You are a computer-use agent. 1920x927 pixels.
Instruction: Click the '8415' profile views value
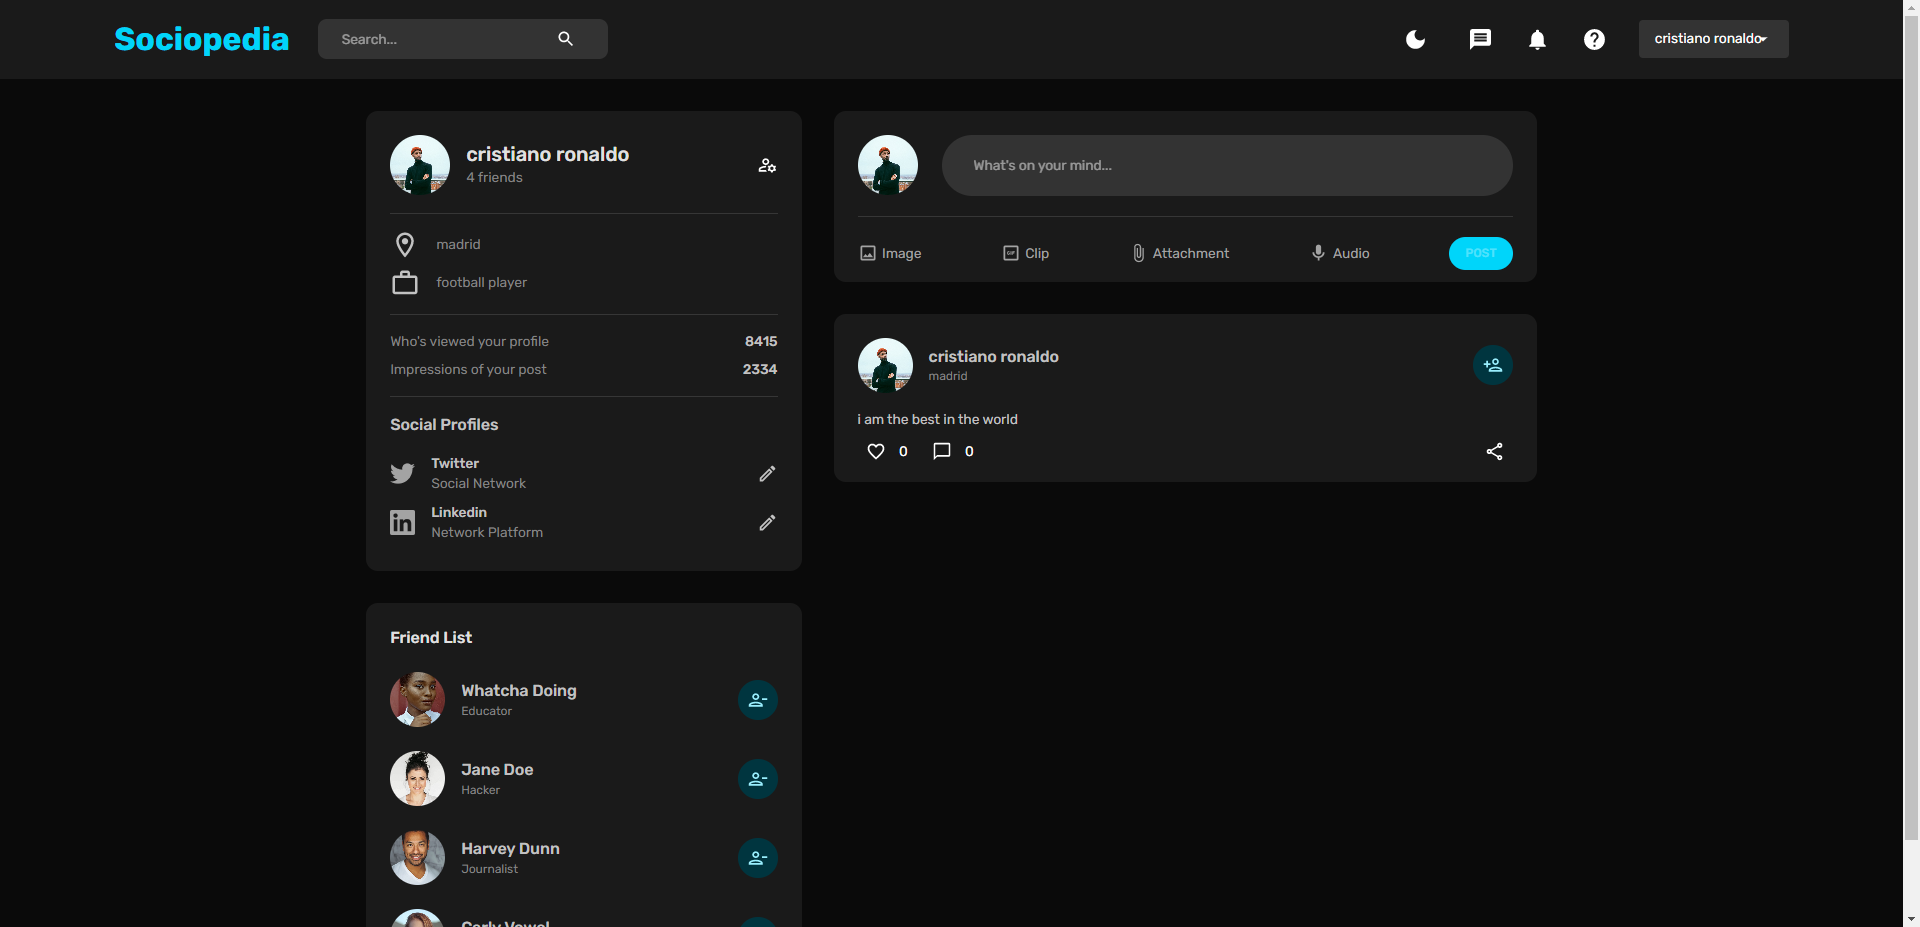point(761,341)
